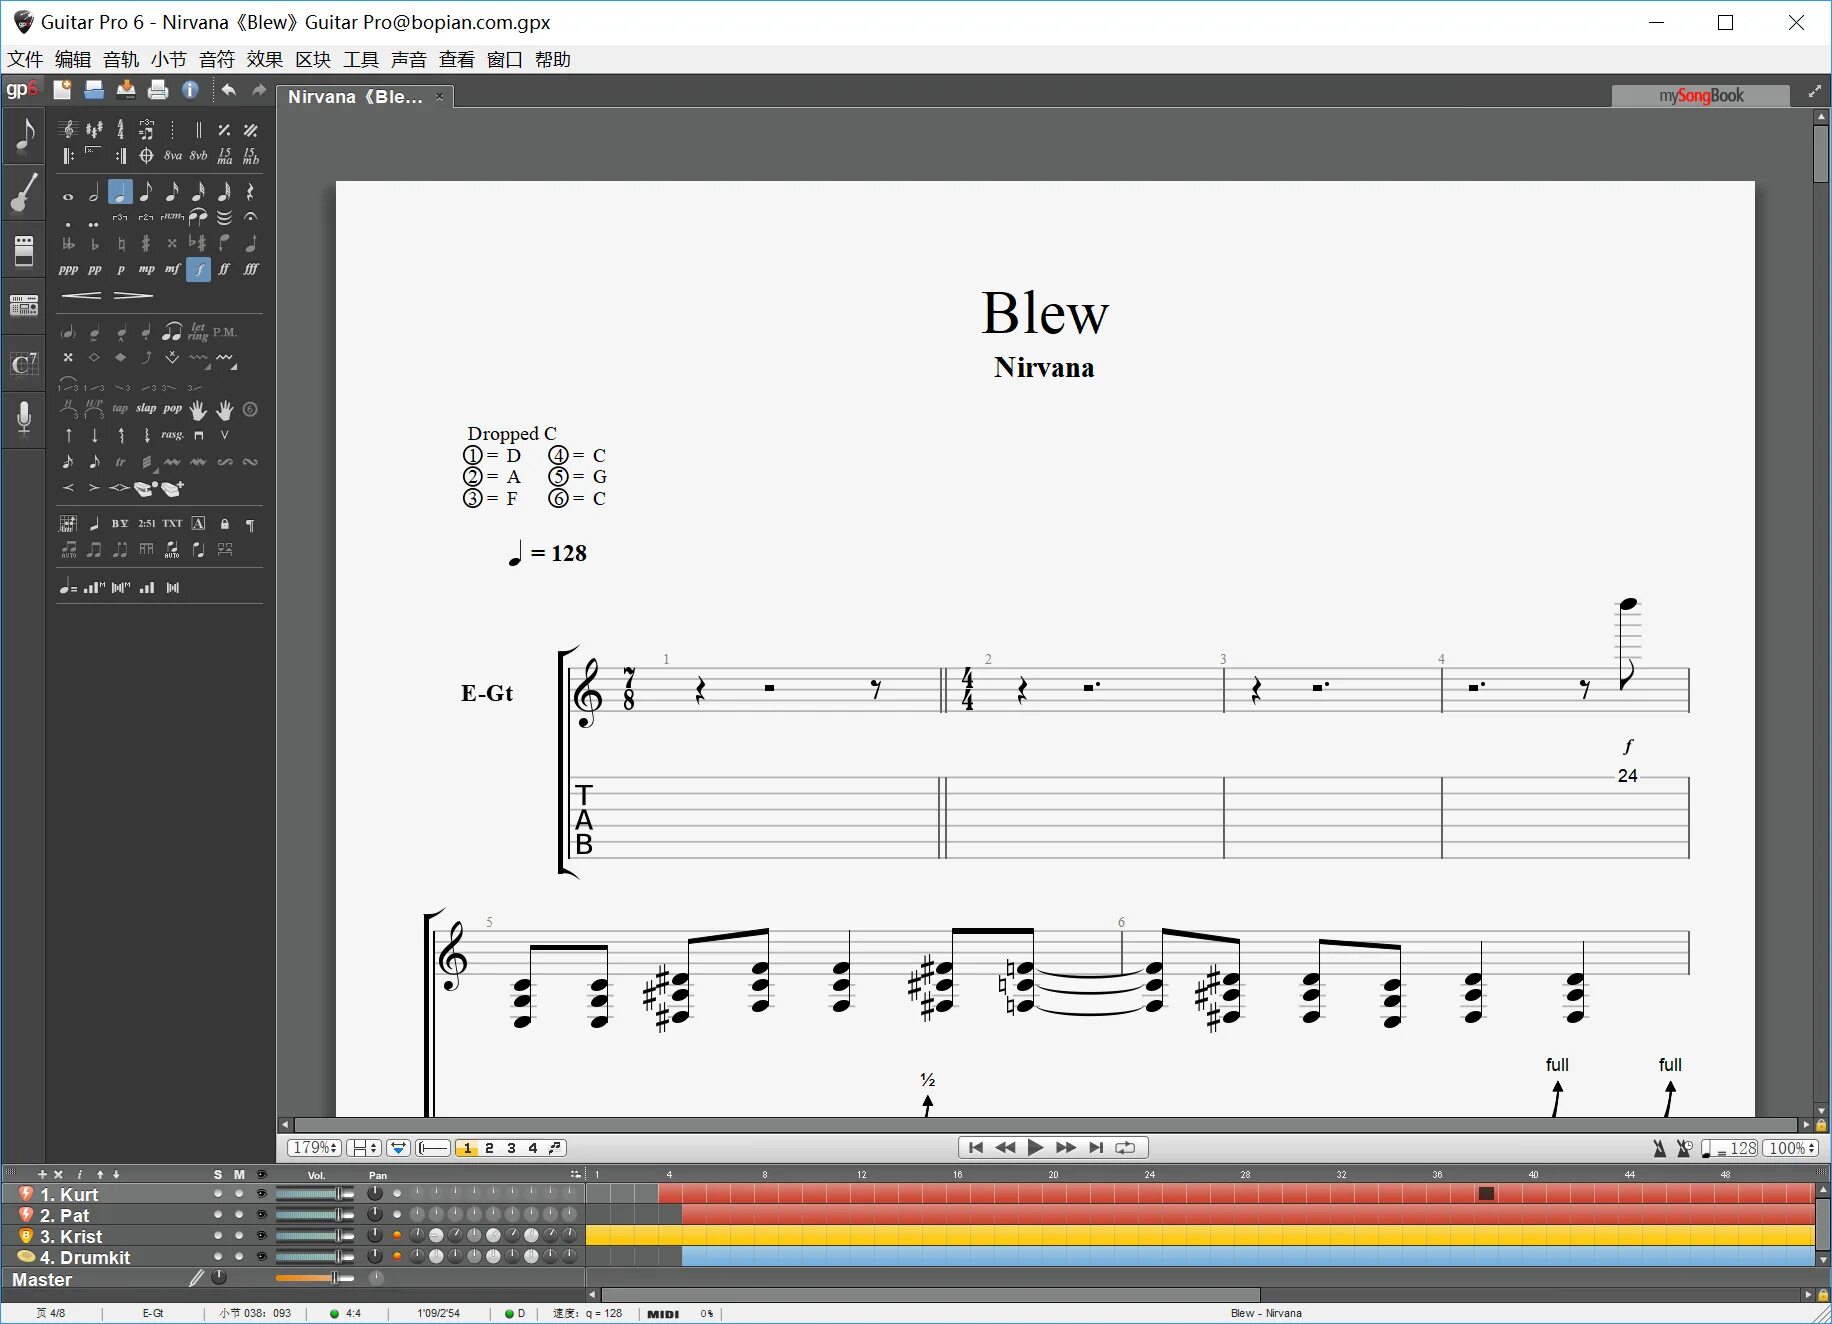Viewport: 1832px width, 1324px height.
Task: Adjust the 1. Kurt volume slider
Action: click(x=314, y=1193)
